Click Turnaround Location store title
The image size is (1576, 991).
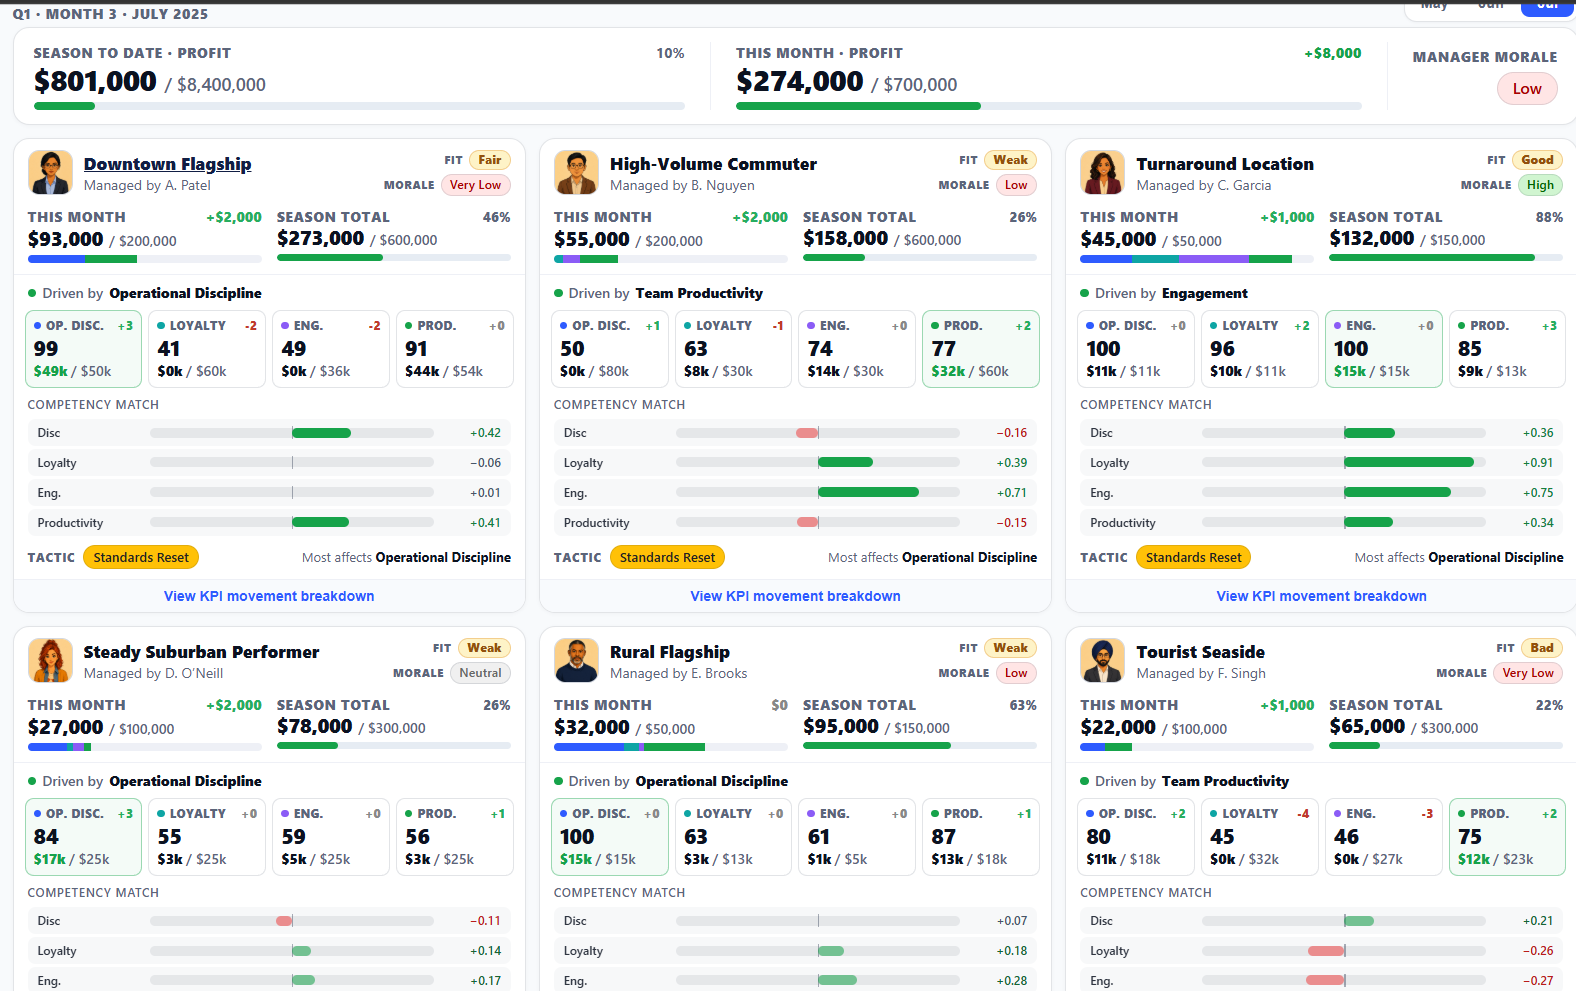[x=1225, y=164]
